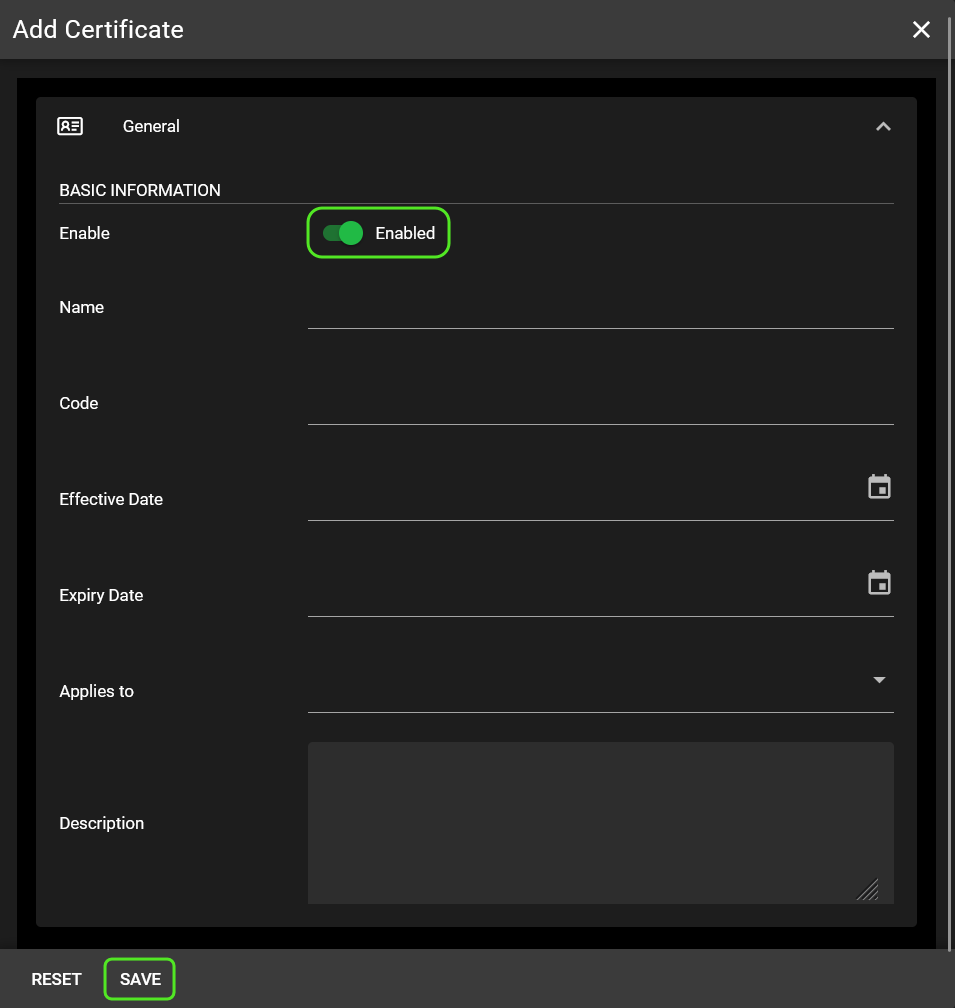Click the RESET button
Image resolution: width=955 pixels, height=1008 pixels.
pyautogui.click(x=57, y=979)
